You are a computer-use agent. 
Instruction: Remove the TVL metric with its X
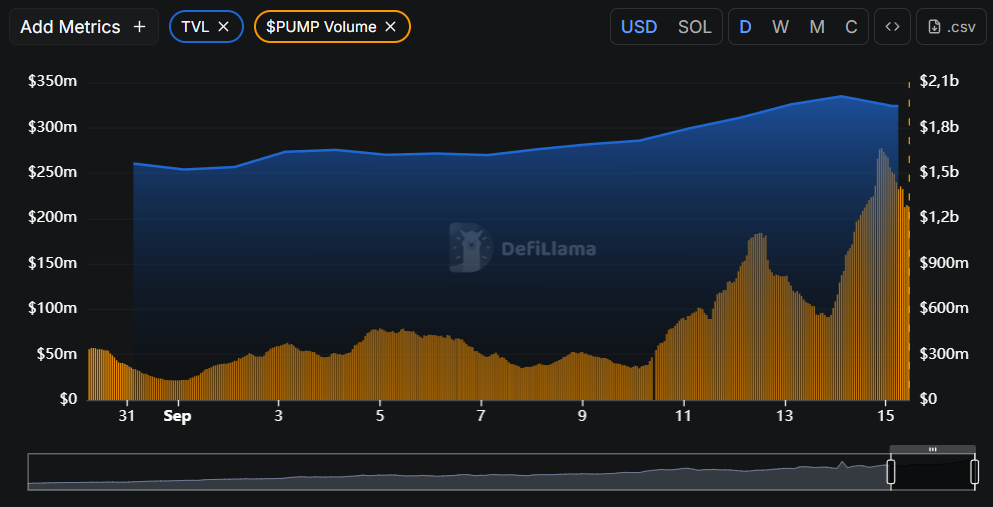(224, 27)
